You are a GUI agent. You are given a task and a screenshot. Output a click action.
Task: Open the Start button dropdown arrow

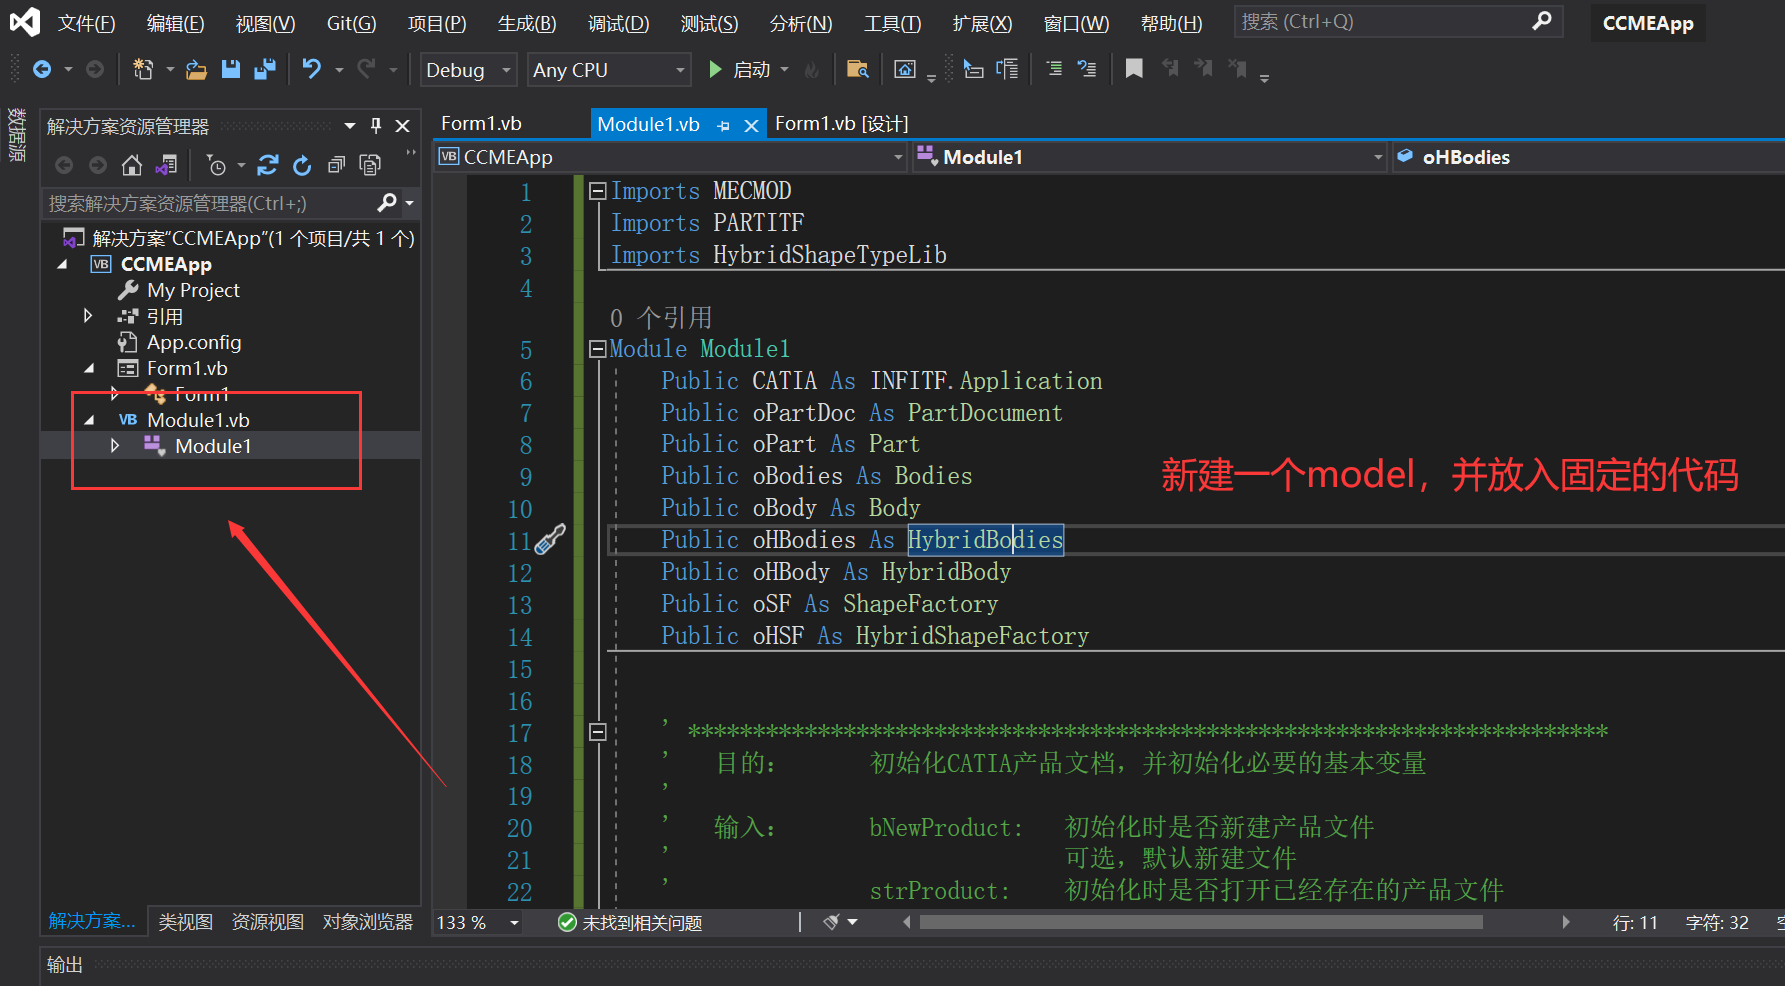(x=784, y=69)
